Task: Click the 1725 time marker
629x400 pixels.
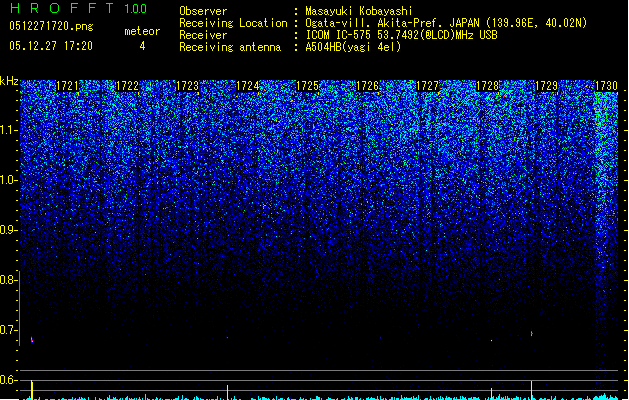Action: click(x=307, y=86)
